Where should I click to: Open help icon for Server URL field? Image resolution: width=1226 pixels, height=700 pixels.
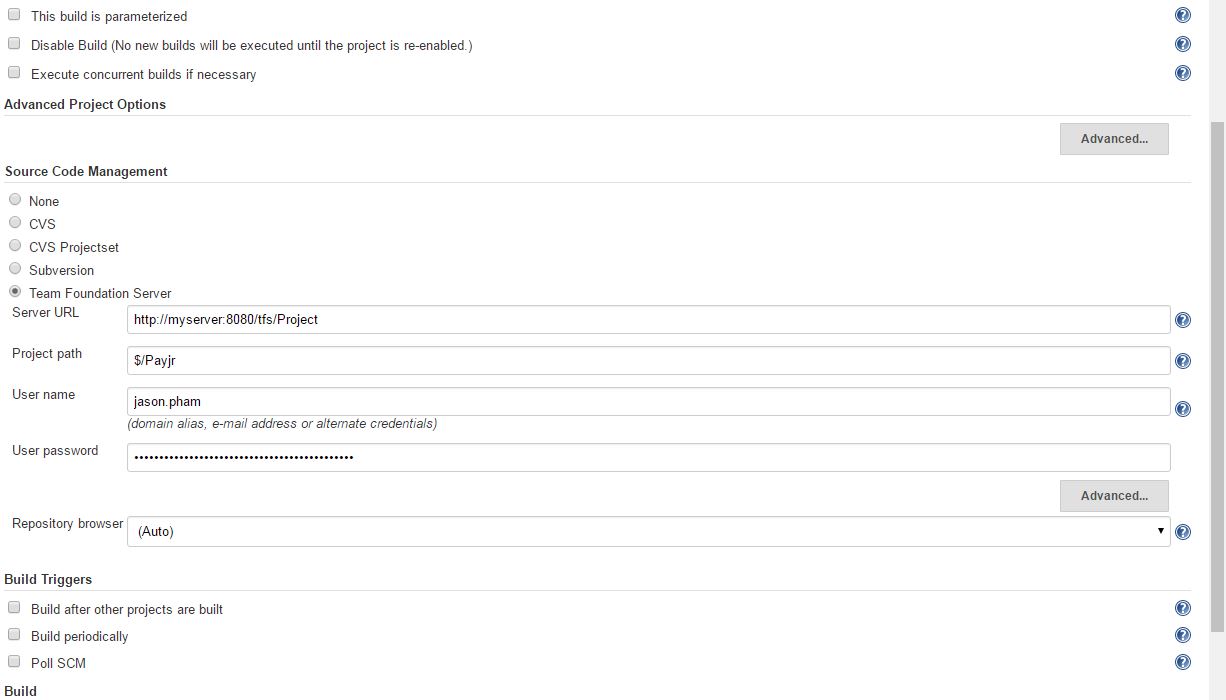1183,320
